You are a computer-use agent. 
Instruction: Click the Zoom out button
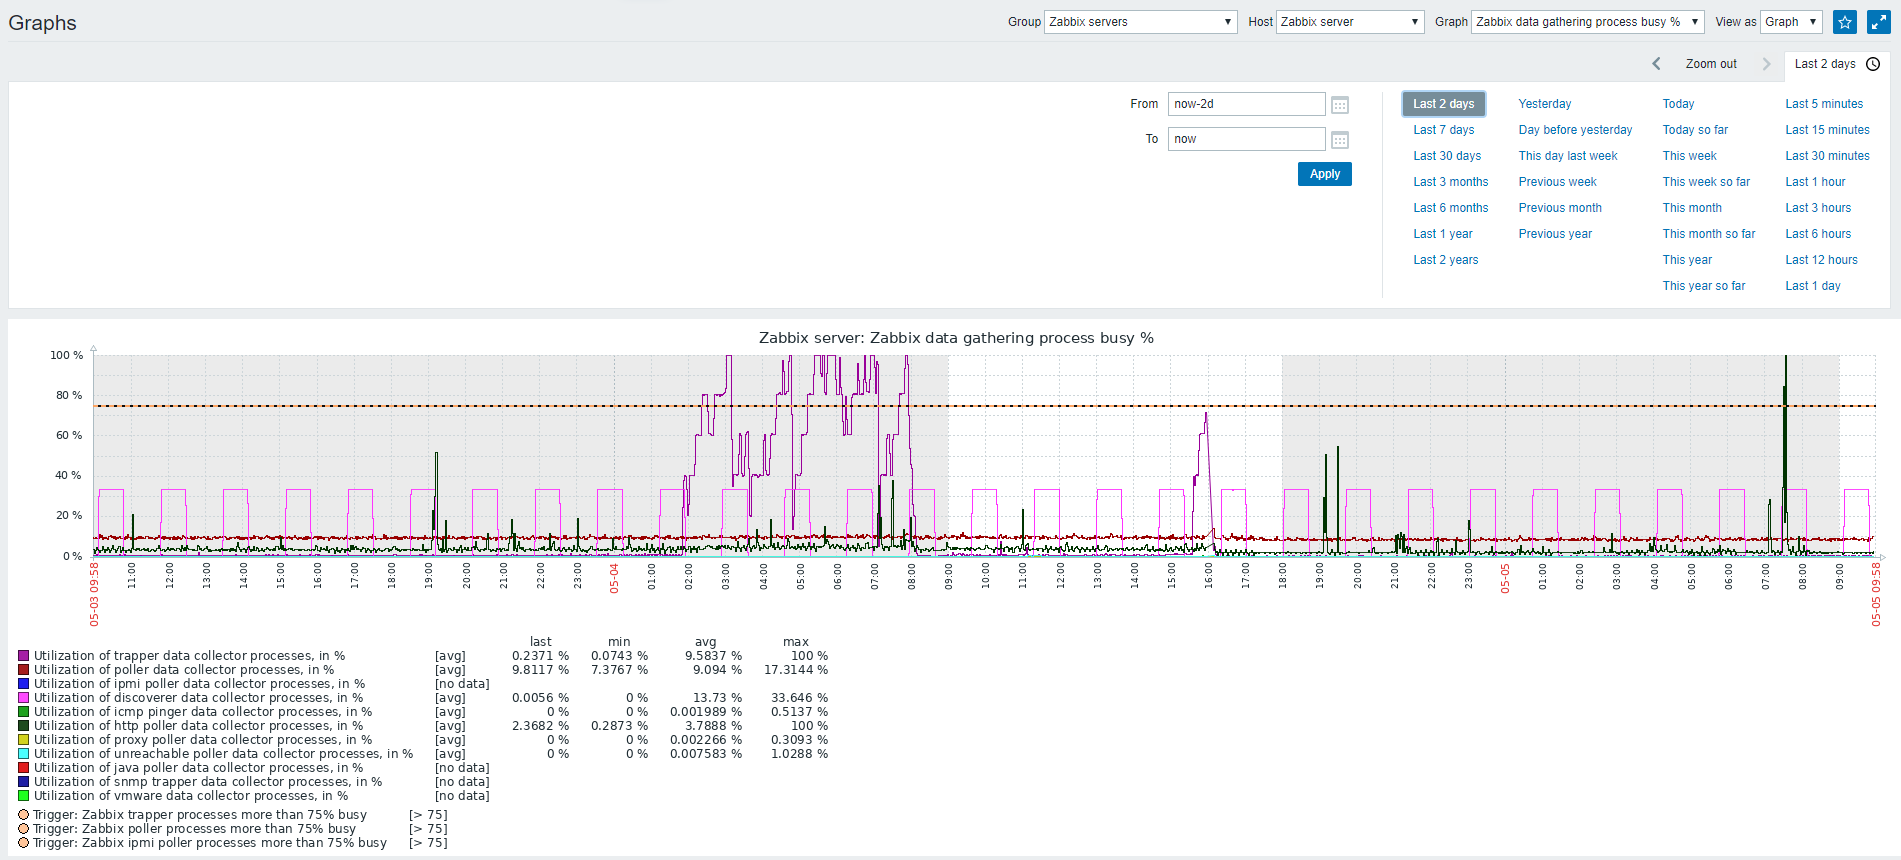pos(1711,64)
